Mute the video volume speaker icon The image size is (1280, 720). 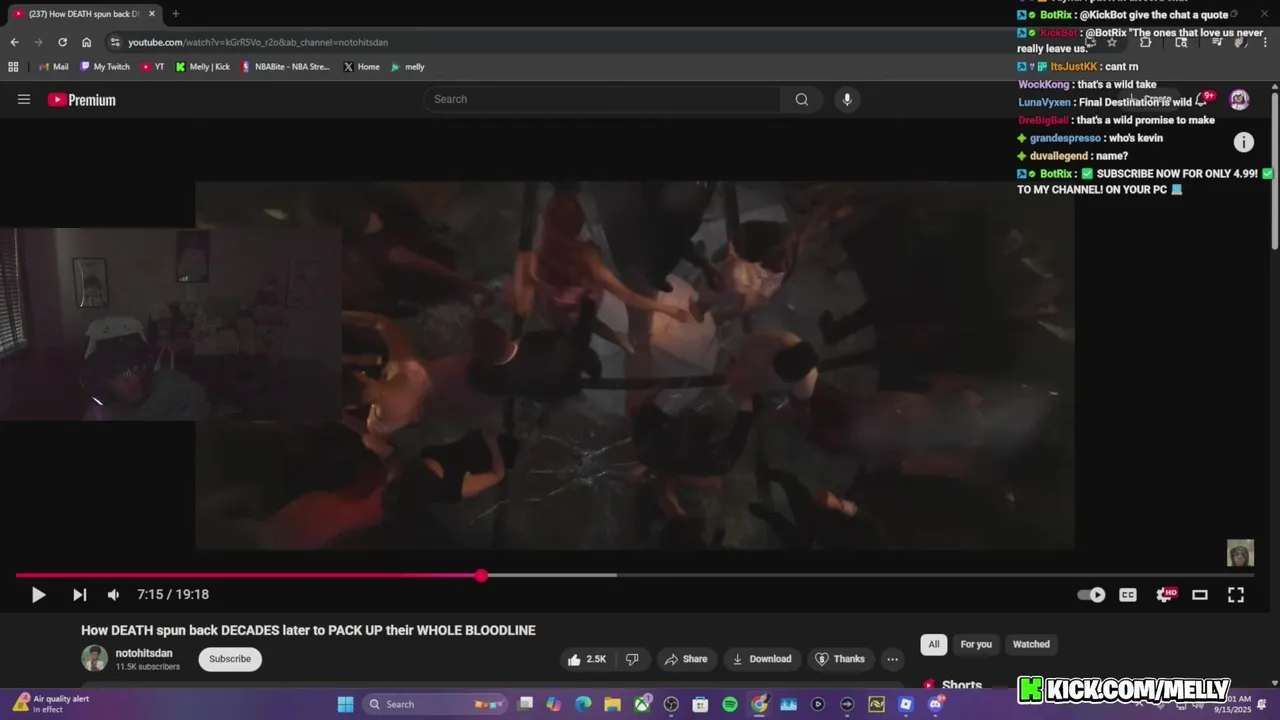tap(113, 595)
